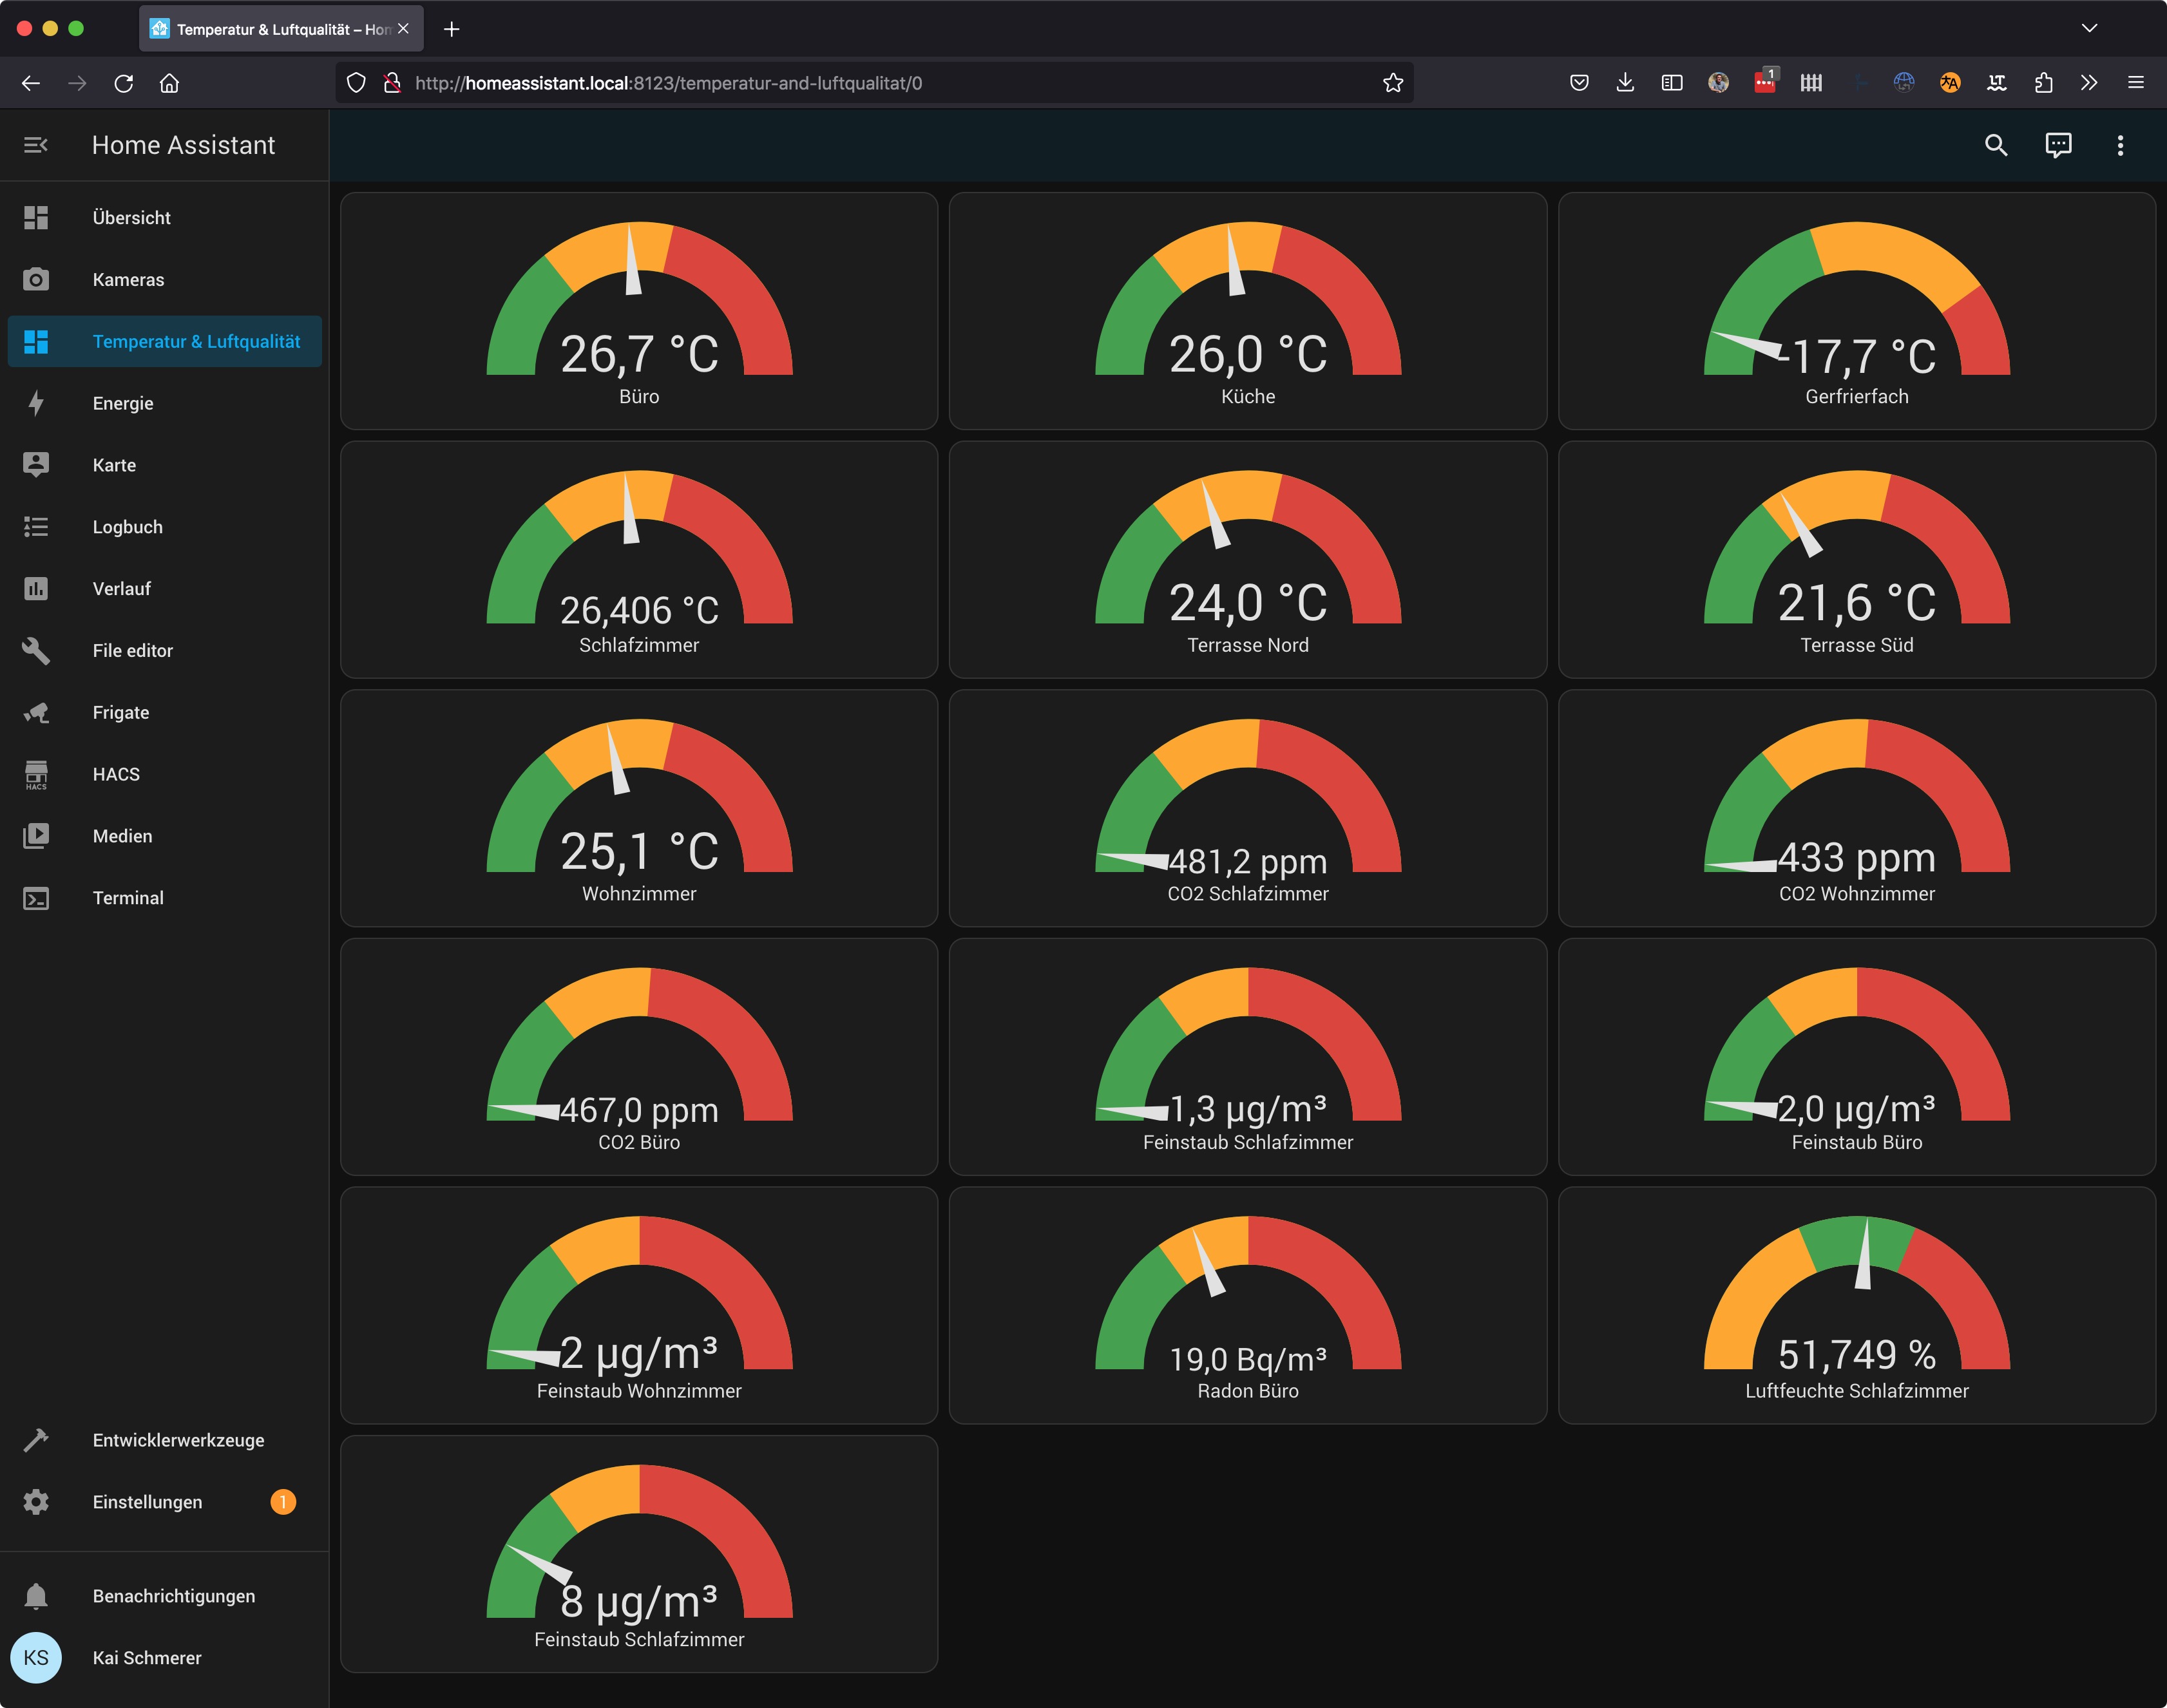Show Benachrichtigungen notifications
This screenshot has height=1708, width=2167.
click(173, 1596)
